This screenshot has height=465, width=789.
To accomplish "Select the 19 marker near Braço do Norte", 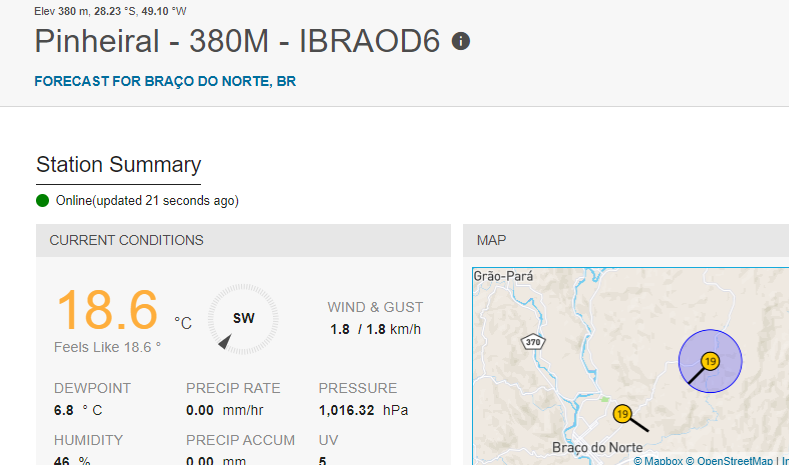I will [x=622, y=414].
